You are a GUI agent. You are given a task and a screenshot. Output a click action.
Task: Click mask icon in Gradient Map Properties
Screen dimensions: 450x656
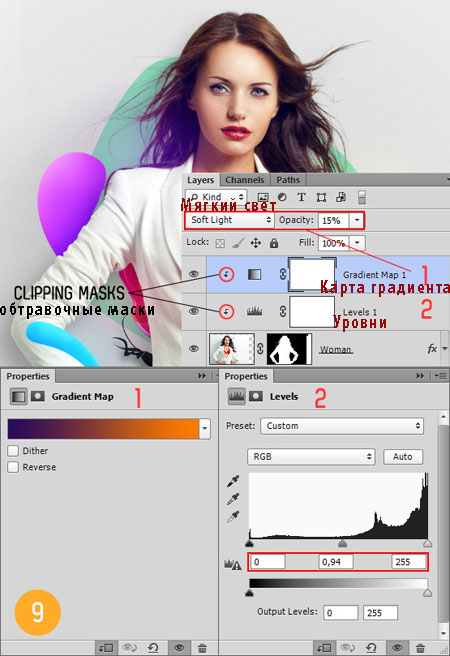(38, 396)
